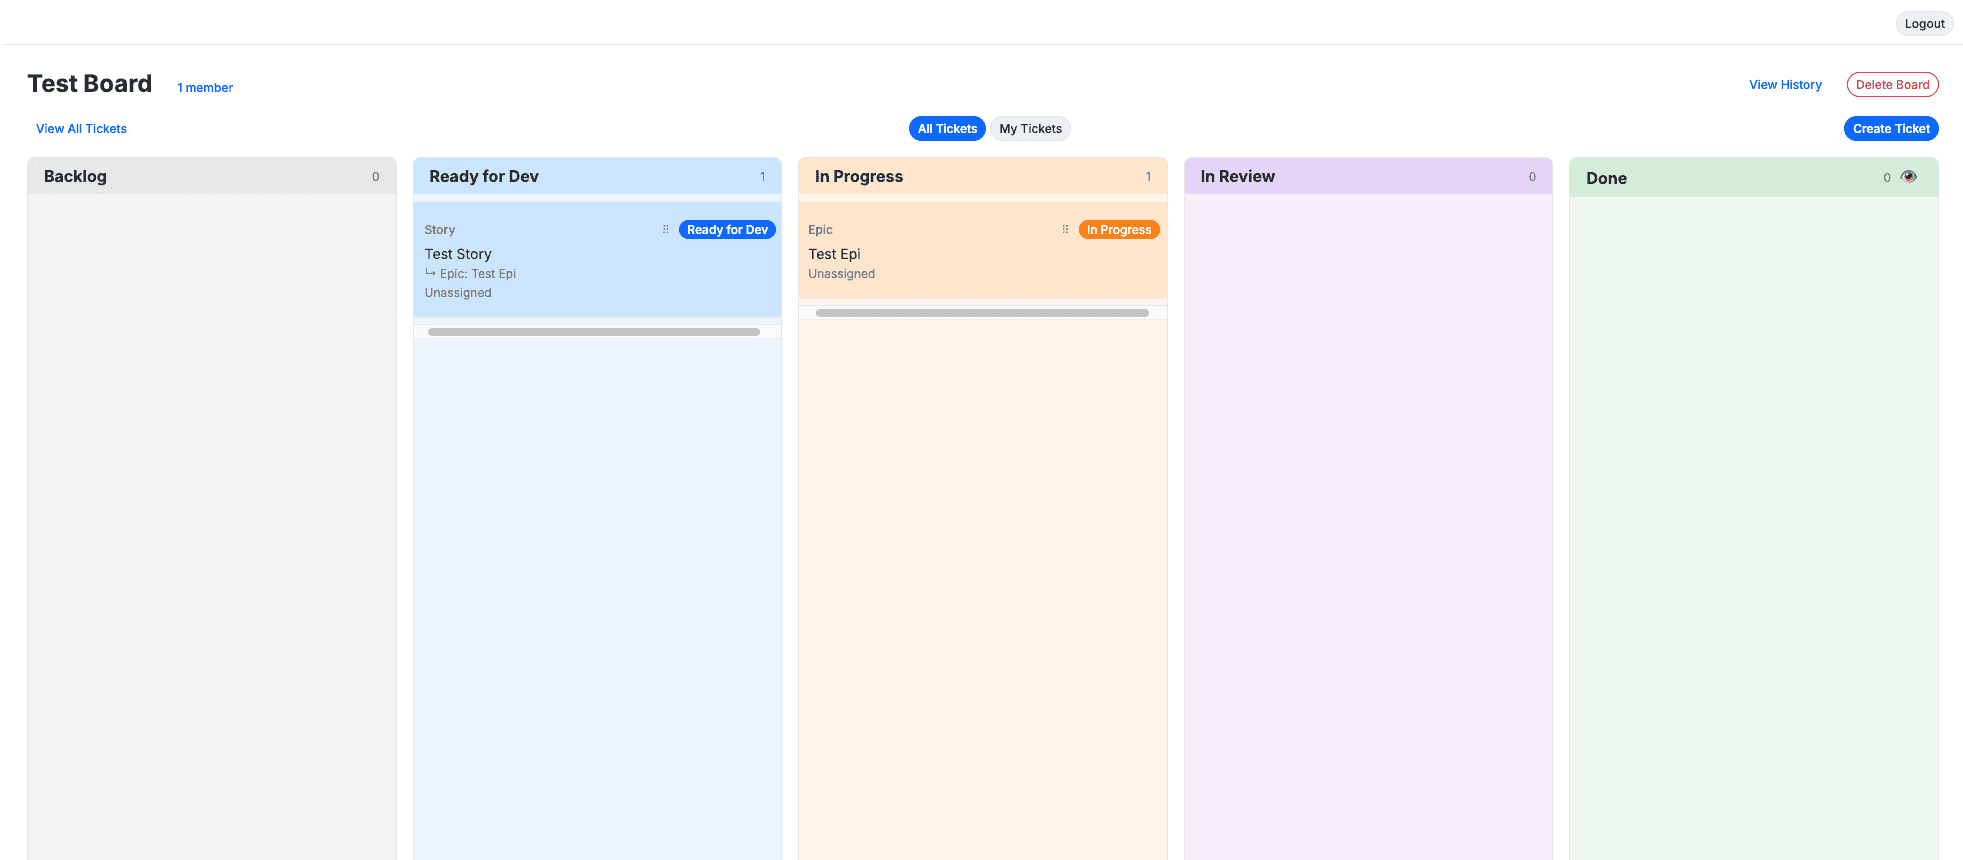This screenshot has width=1963, height=860.
Task: Click the In Progress status badge
Action: pyautogui.click(x=1119, y=230)
